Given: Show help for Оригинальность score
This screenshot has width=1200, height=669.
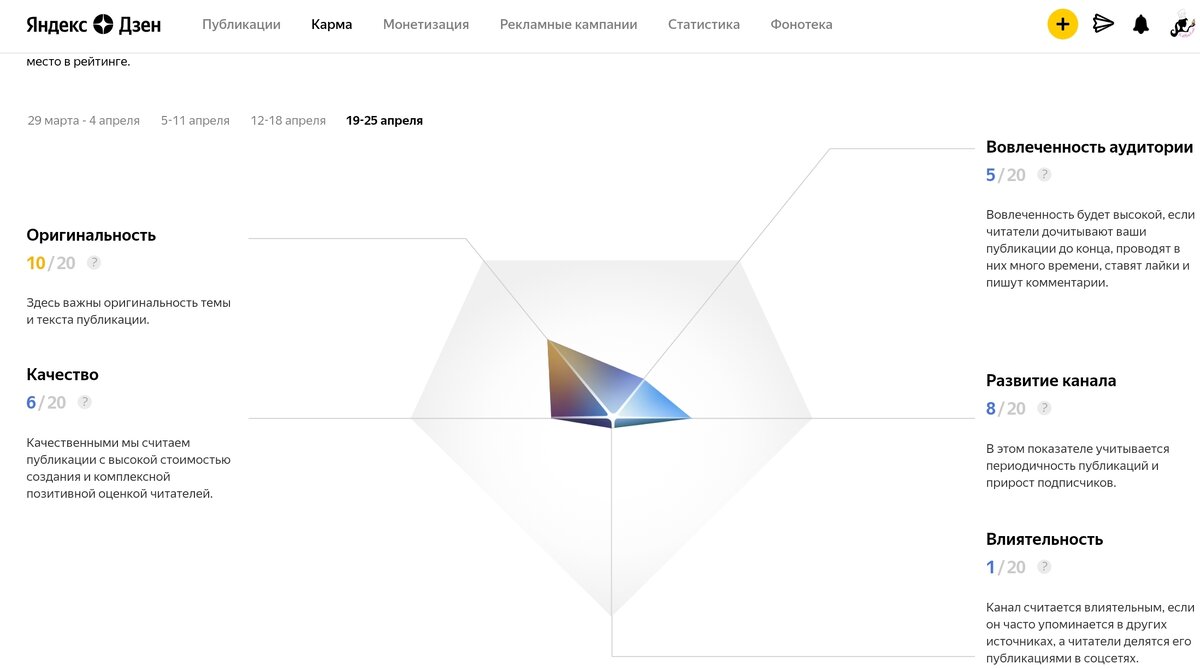Looking at the screenshot, I should pos(94,263).
